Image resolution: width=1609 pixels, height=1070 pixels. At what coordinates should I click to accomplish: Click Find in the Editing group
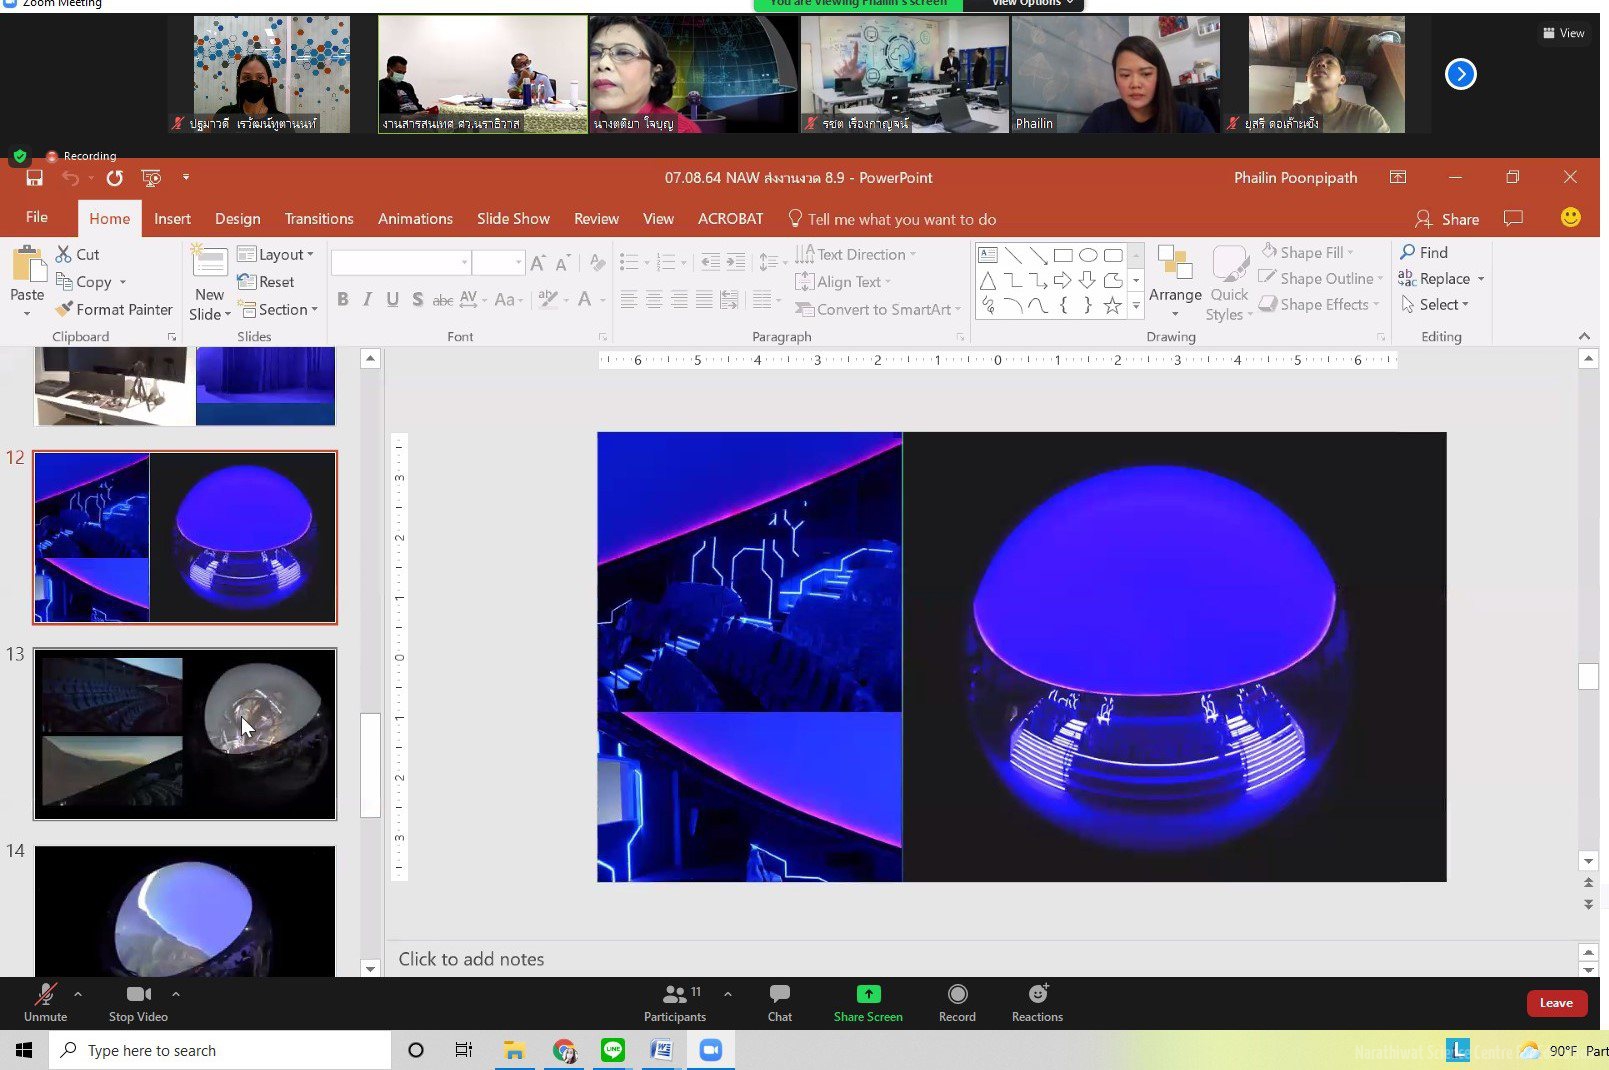[1424, 252]
